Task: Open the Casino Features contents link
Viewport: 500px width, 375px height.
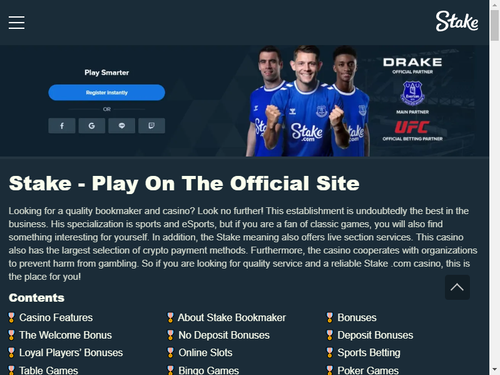Action: 56,318
